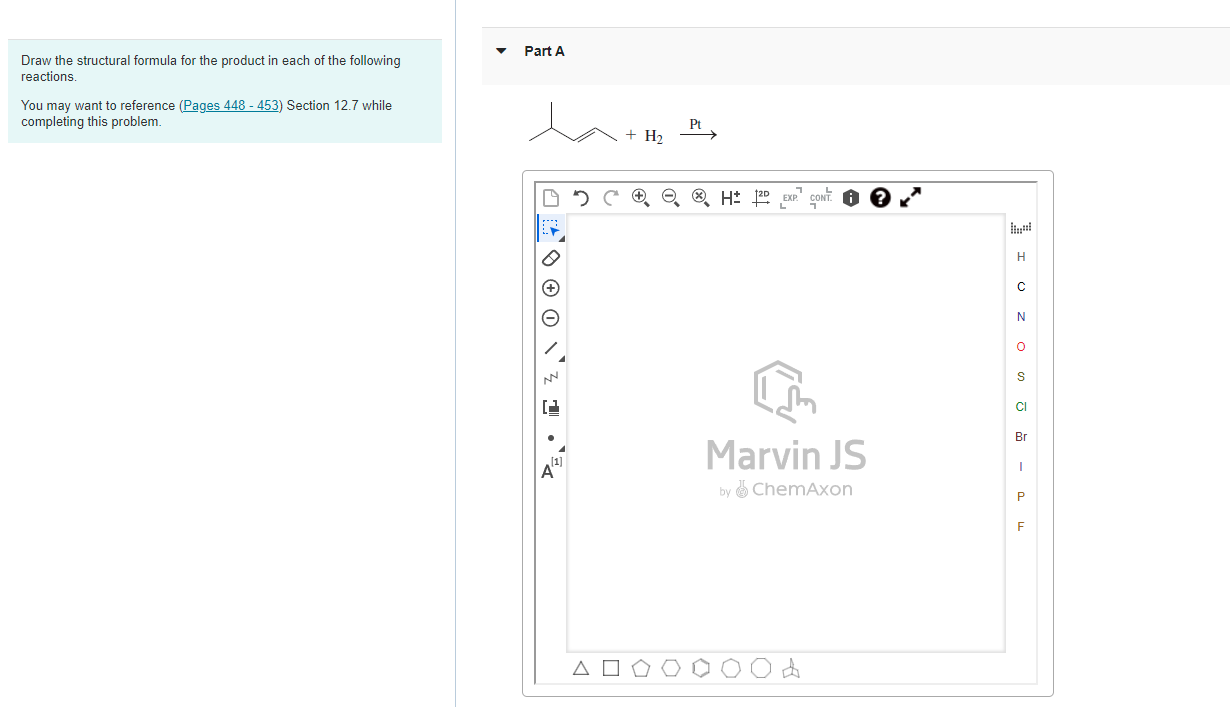The image size is (1230, 707).
Task: Select the Carbon atom button
Action: click(1021, 287)
